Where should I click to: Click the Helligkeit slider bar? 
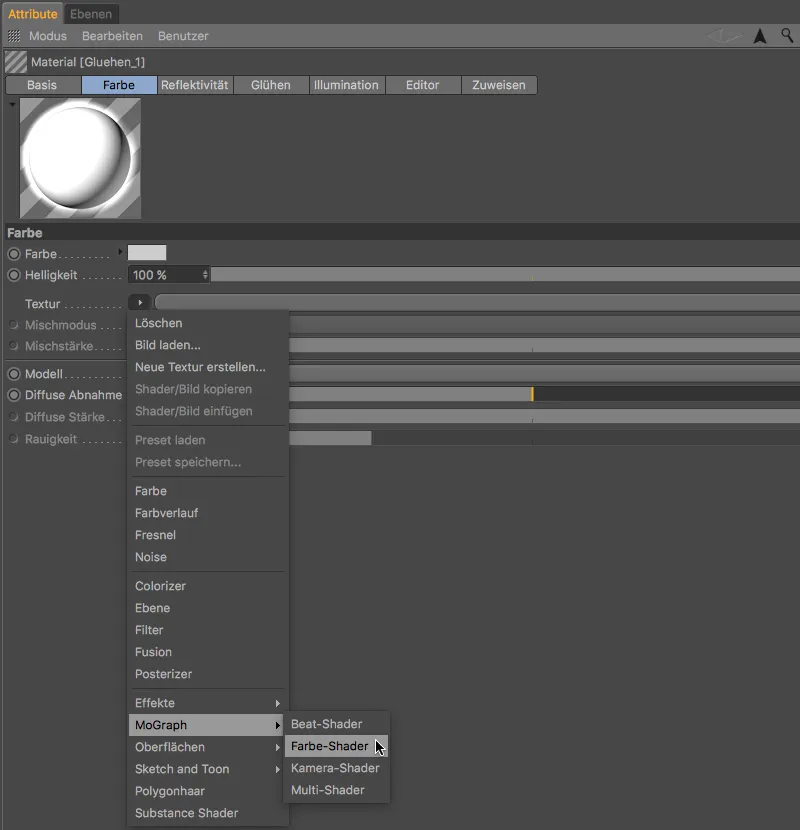(x=505, y=275)
